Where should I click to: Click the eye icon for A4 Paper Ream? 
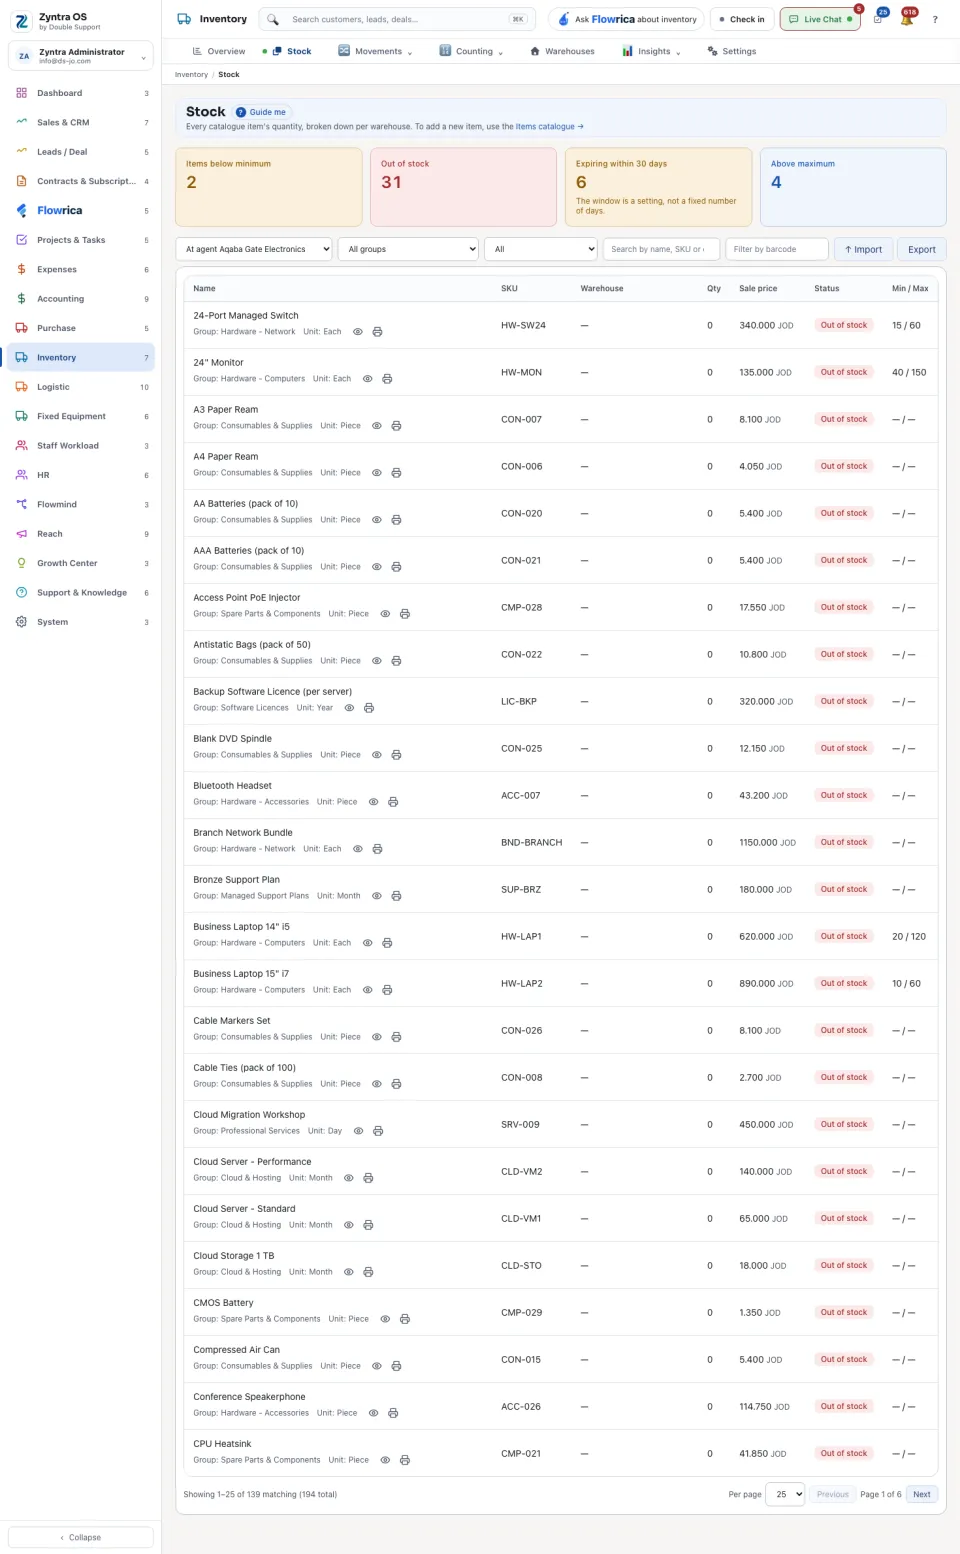tap(377, 473)
